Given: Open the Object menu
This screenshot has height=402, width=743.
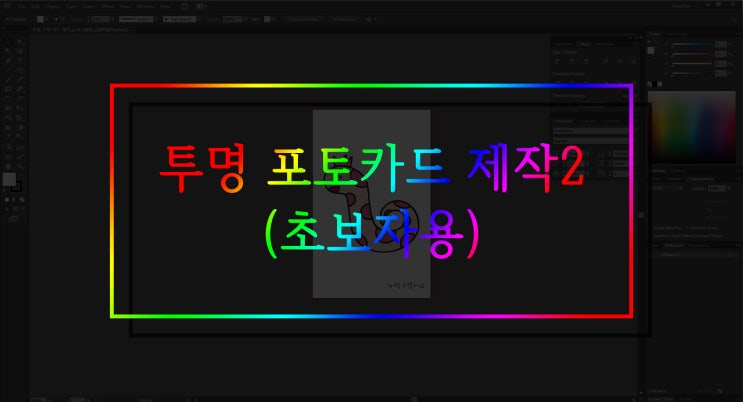Looking at the screenshot, I should click(54, 6).
